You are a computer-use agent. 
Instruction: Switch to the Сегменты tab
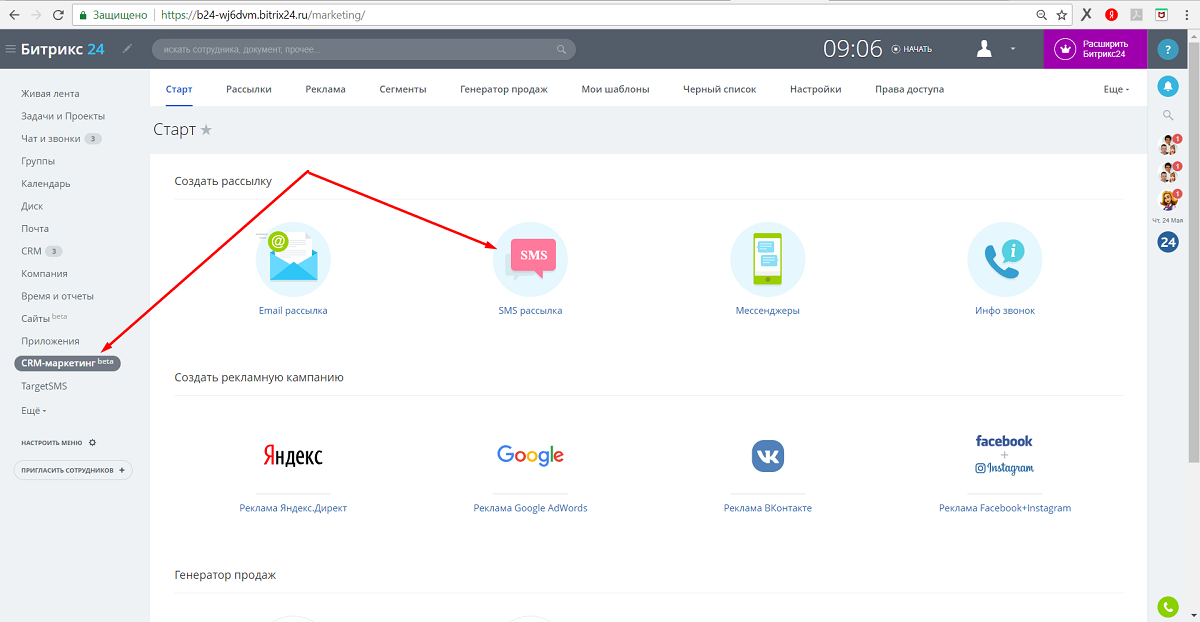[403, 89]
